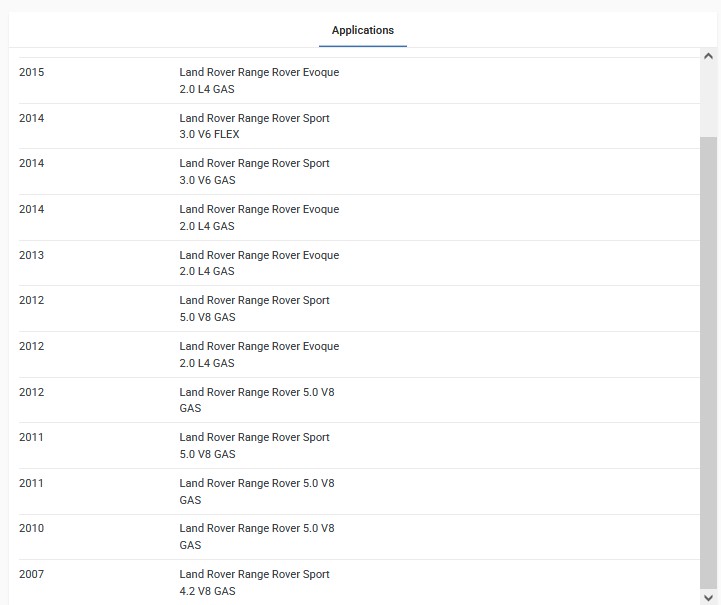Screen dimensions: 721x605
Task: Click the 2.0 L4 GAS text in the 2013 row
Action: pos(207,271)
